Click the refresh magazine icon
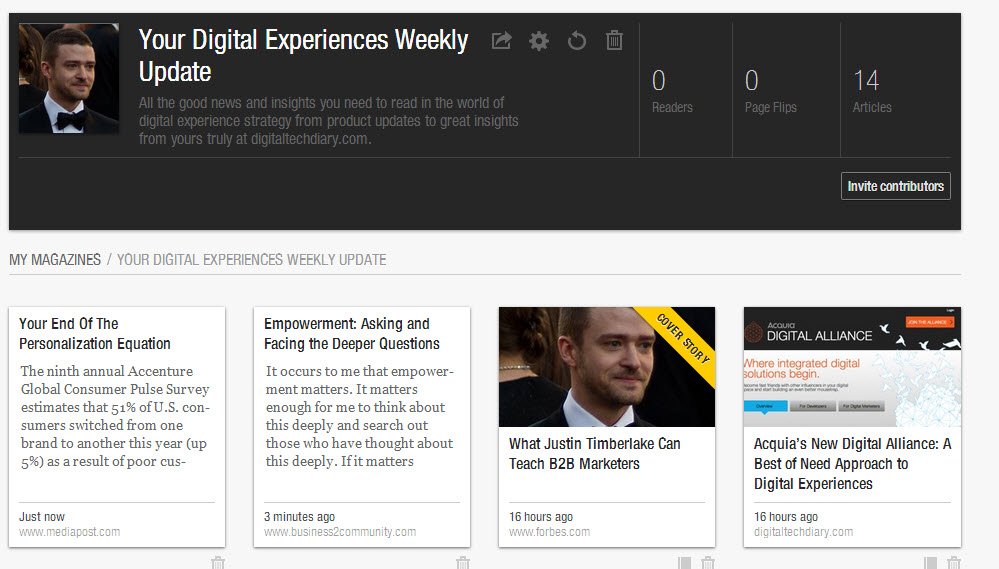Viewport: 999px width, 569px height. 577,41
